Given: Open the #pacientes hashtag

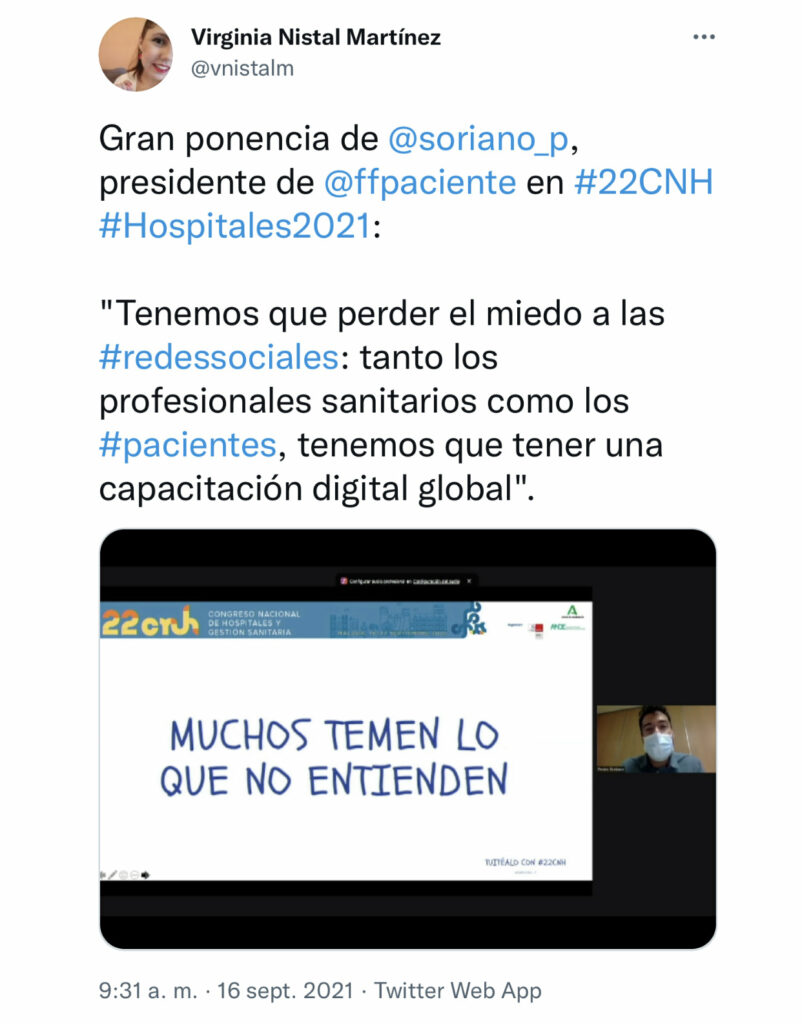Looking at the screenshot, I should (x=188, y=445).
